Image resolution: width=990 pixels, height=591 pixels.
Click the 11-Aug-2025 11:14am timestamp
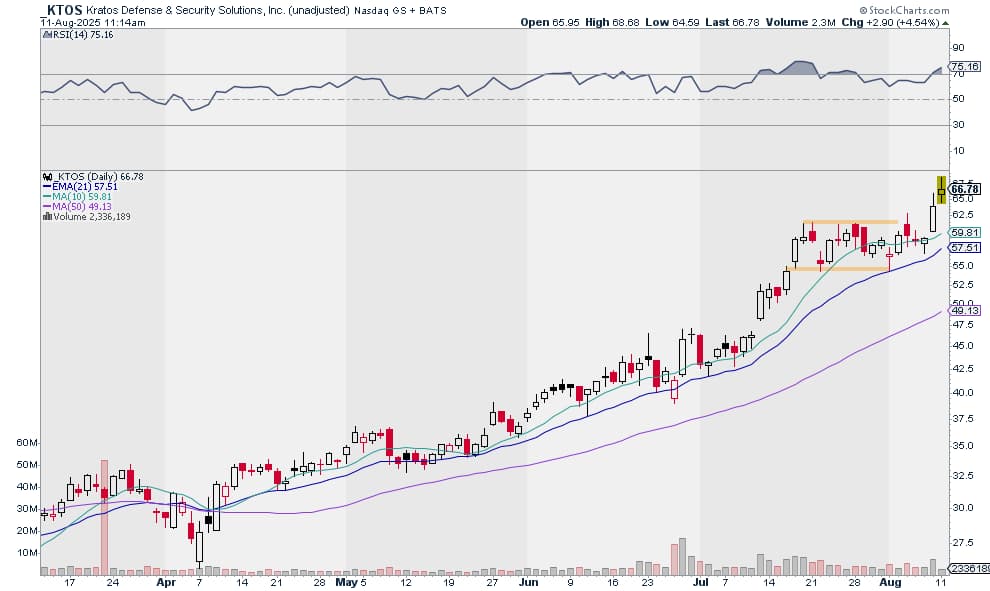(93, 22)
